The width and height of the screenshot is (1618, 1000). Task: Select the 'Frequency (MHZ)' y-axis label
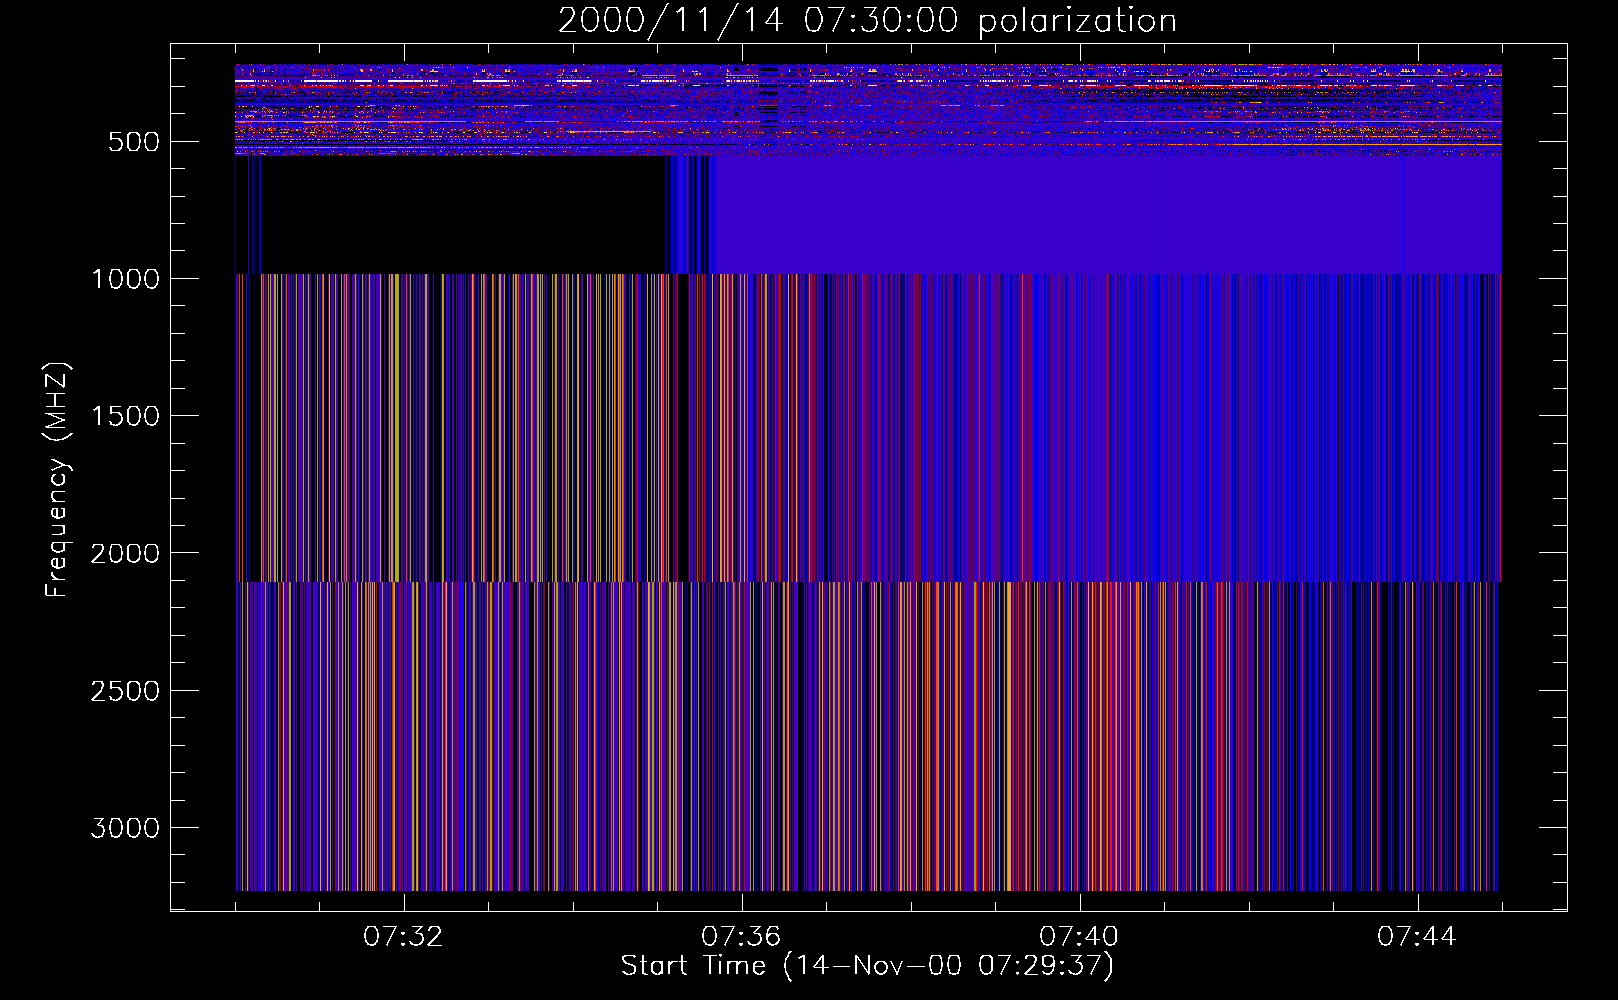[x=57, y=480]
